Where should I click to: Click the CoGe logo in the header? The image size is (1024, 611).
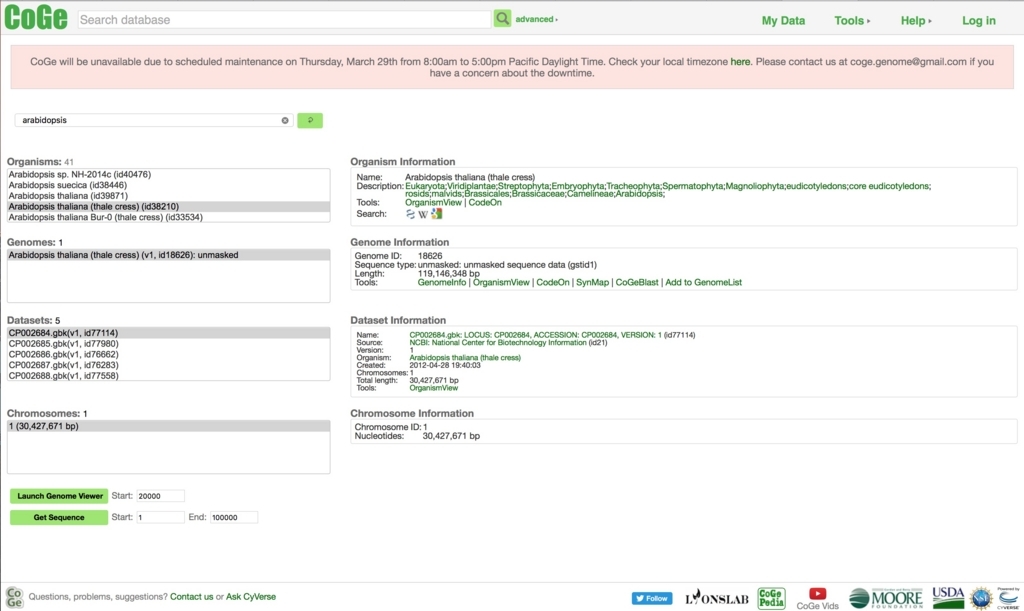point(36,17)
